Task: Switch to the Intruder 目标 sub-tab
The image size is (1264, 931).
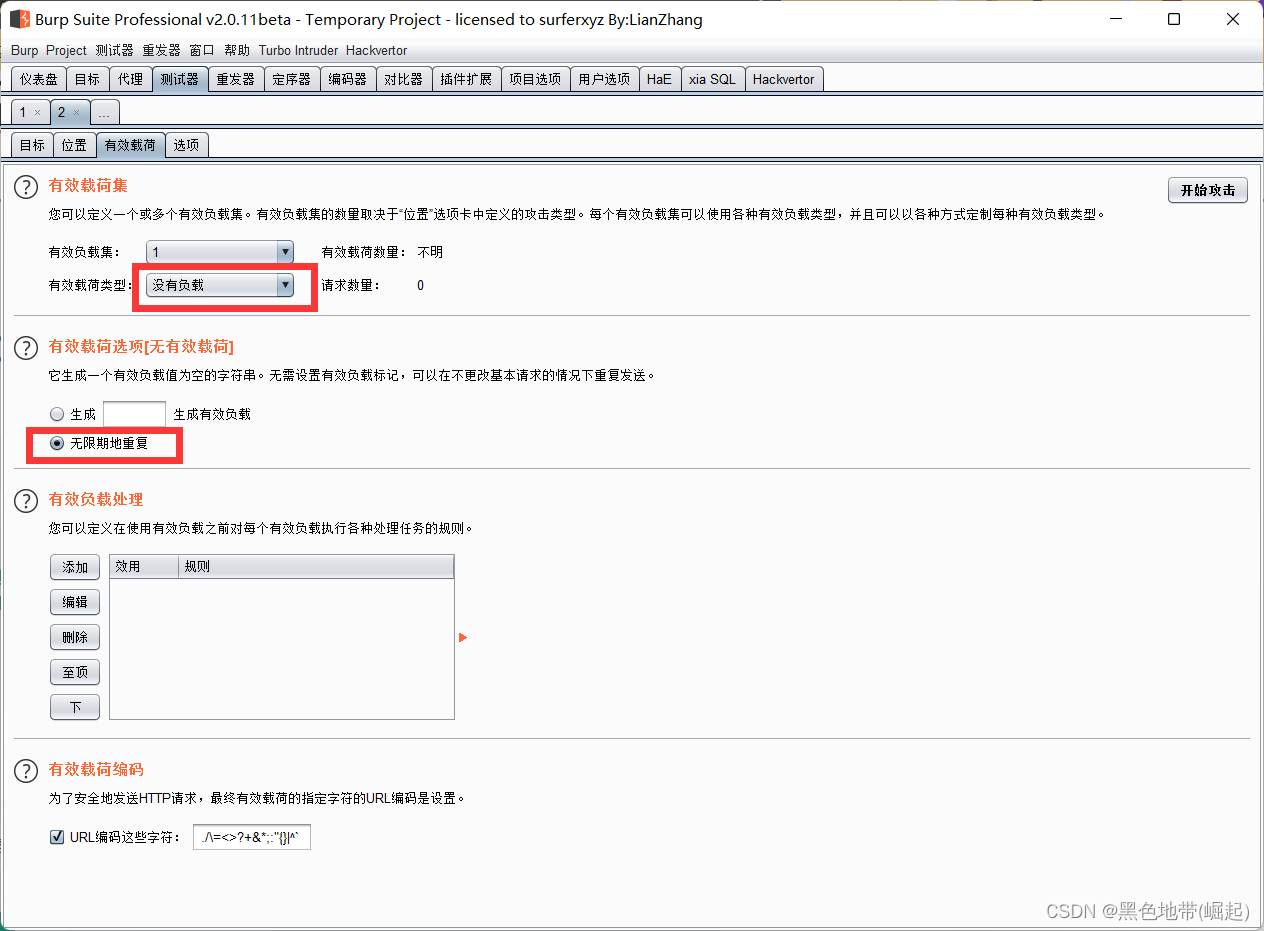Action: (x=32, y=145)
